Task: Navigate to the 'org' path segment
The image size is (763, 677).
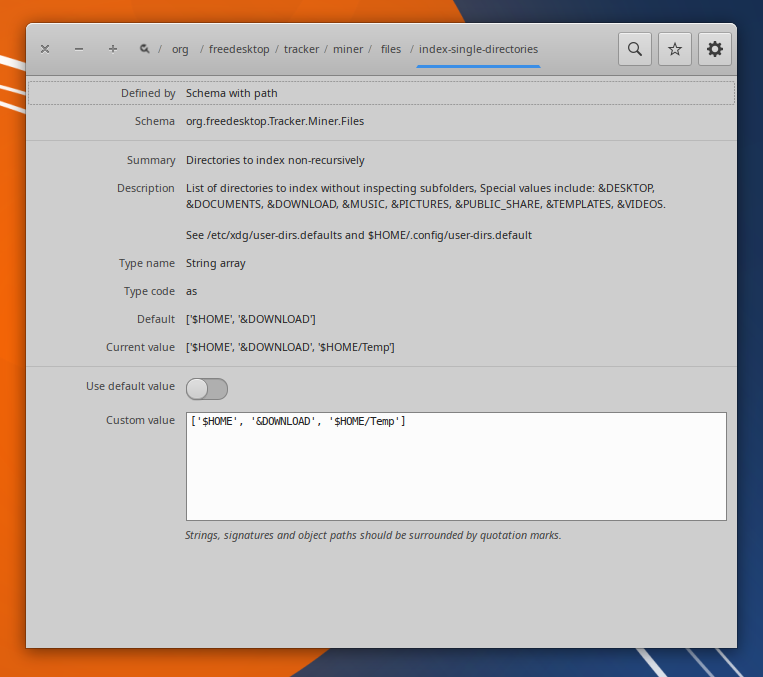Action: [x=180, y=49]
